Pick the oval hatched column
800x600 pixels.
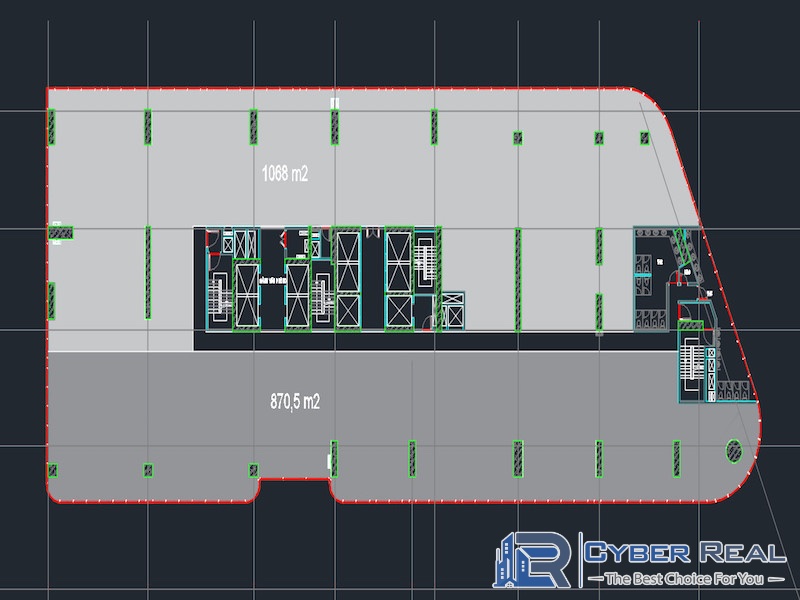pos(734,451)
